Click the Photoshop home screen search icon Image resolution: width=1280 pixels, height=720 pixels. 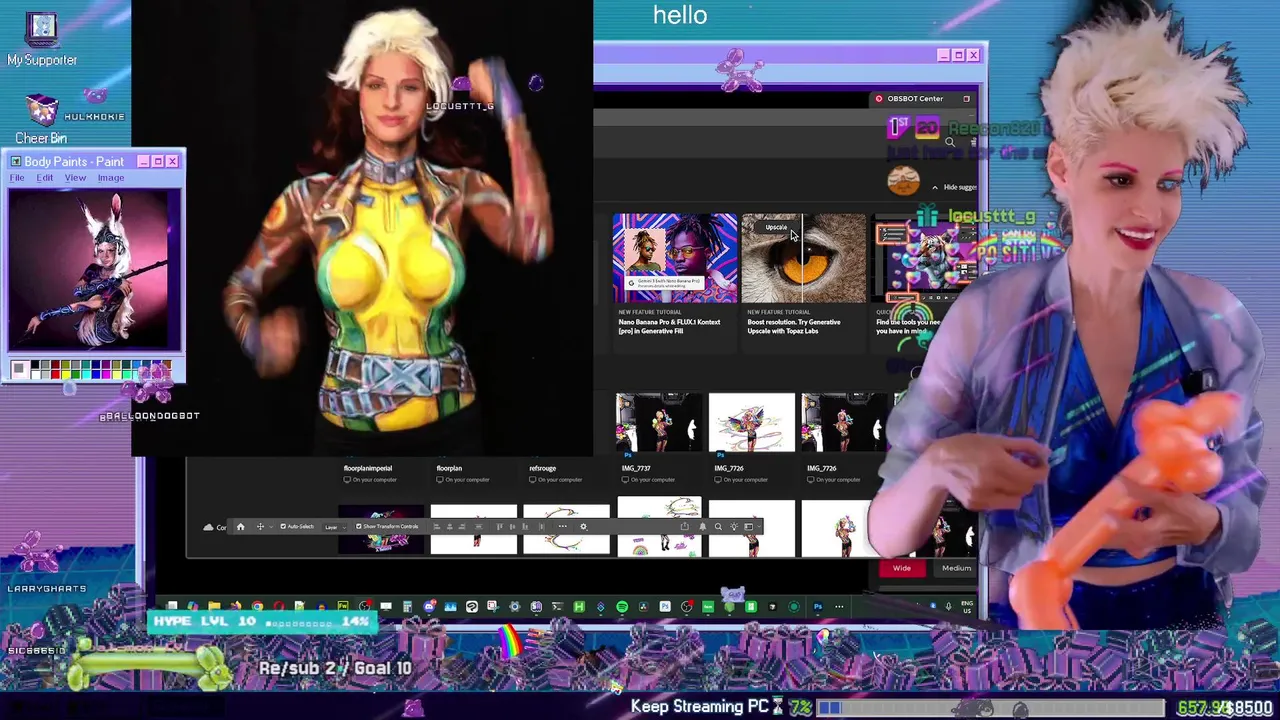coord(950,142)
